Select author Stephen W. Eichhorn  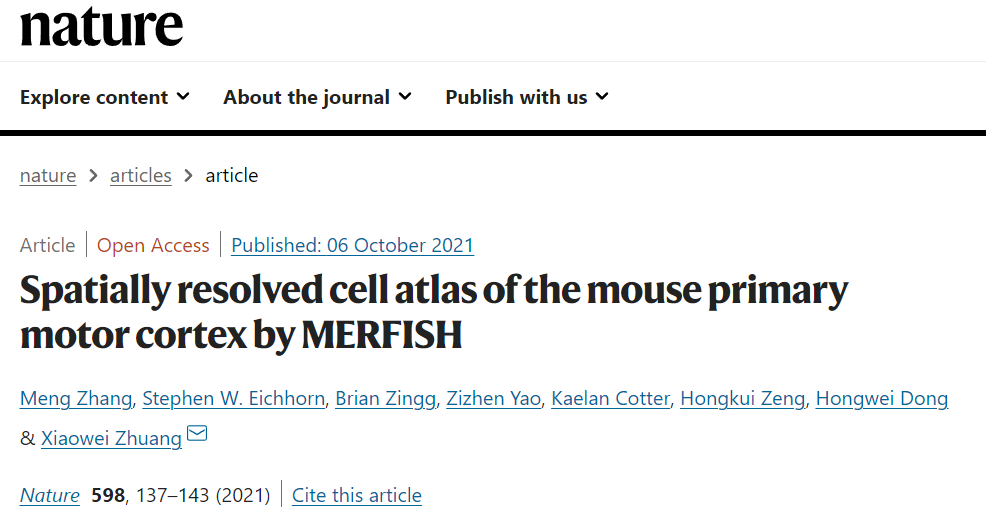pyautogui.click(x=233, y=398)
